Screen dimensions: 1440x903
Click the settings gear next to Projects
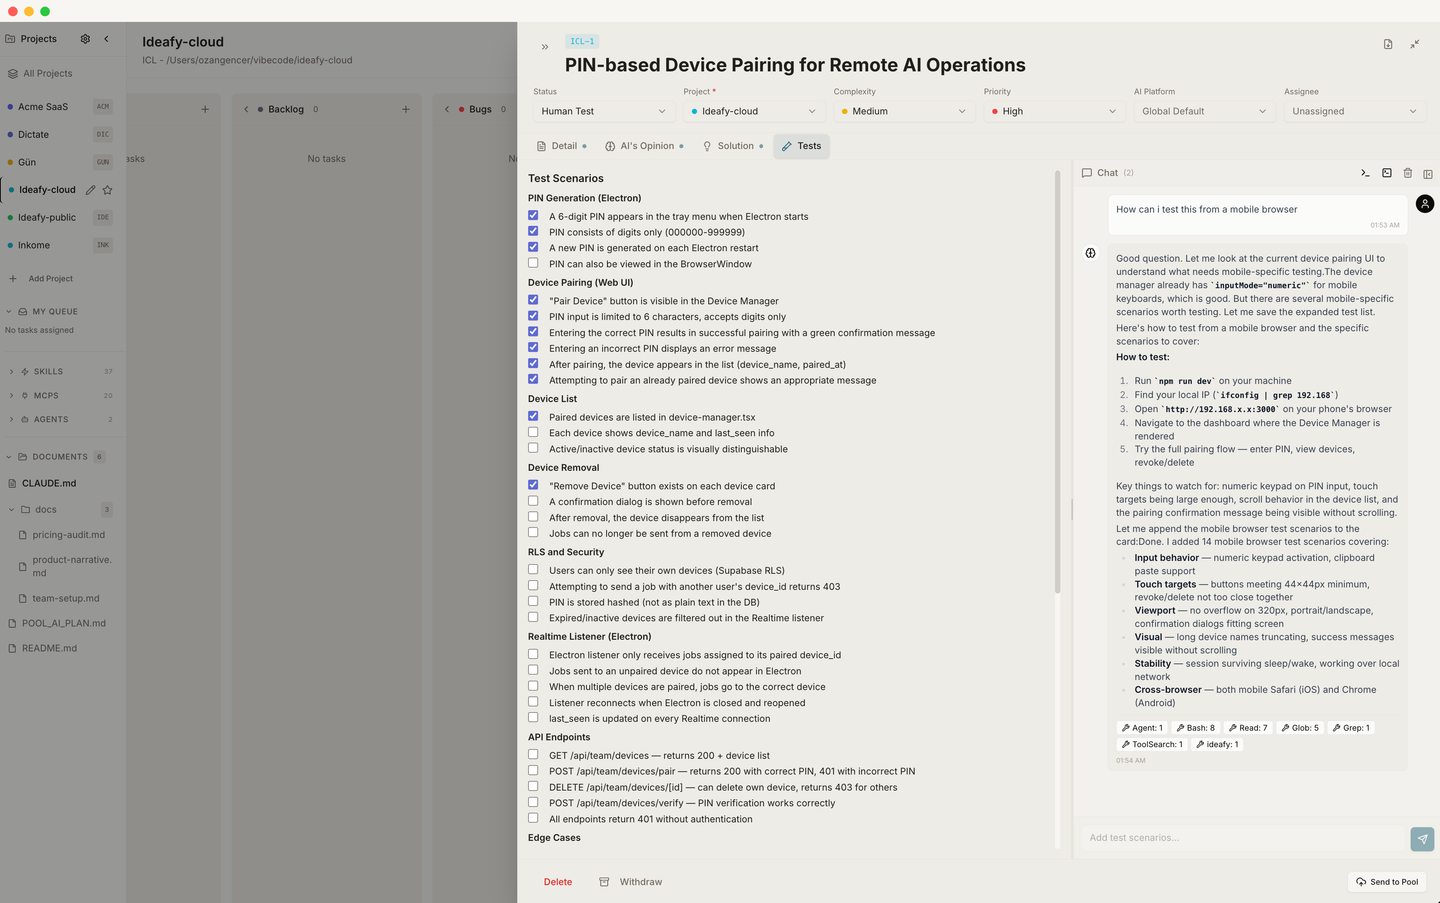85,39
